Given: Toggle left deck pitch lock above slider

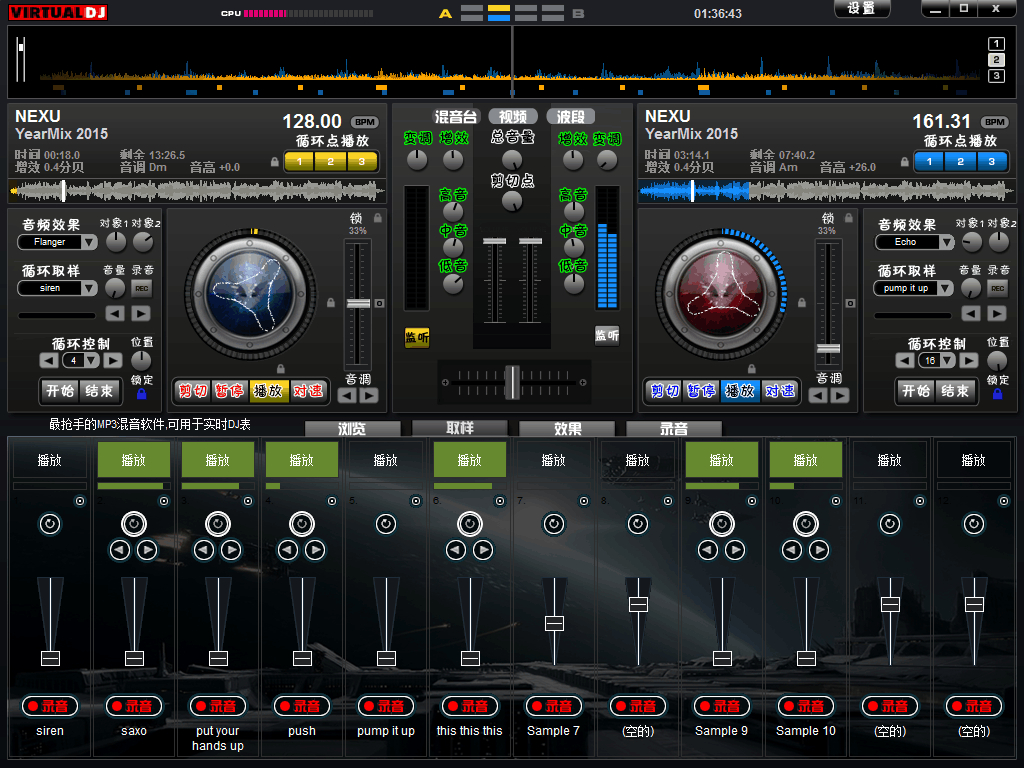Looking at the screenshot, I should (377, 217).
